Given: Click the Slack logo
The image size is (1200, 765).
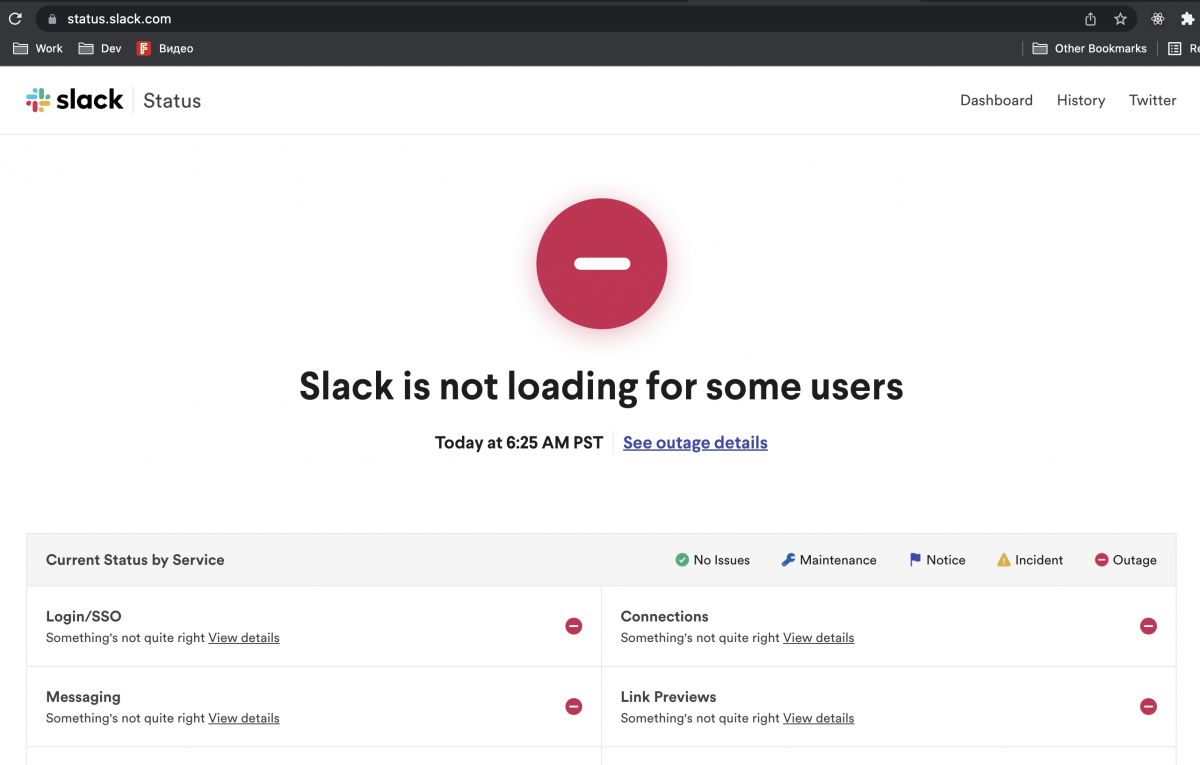Looking at the screenshot, I should point(75,100).
